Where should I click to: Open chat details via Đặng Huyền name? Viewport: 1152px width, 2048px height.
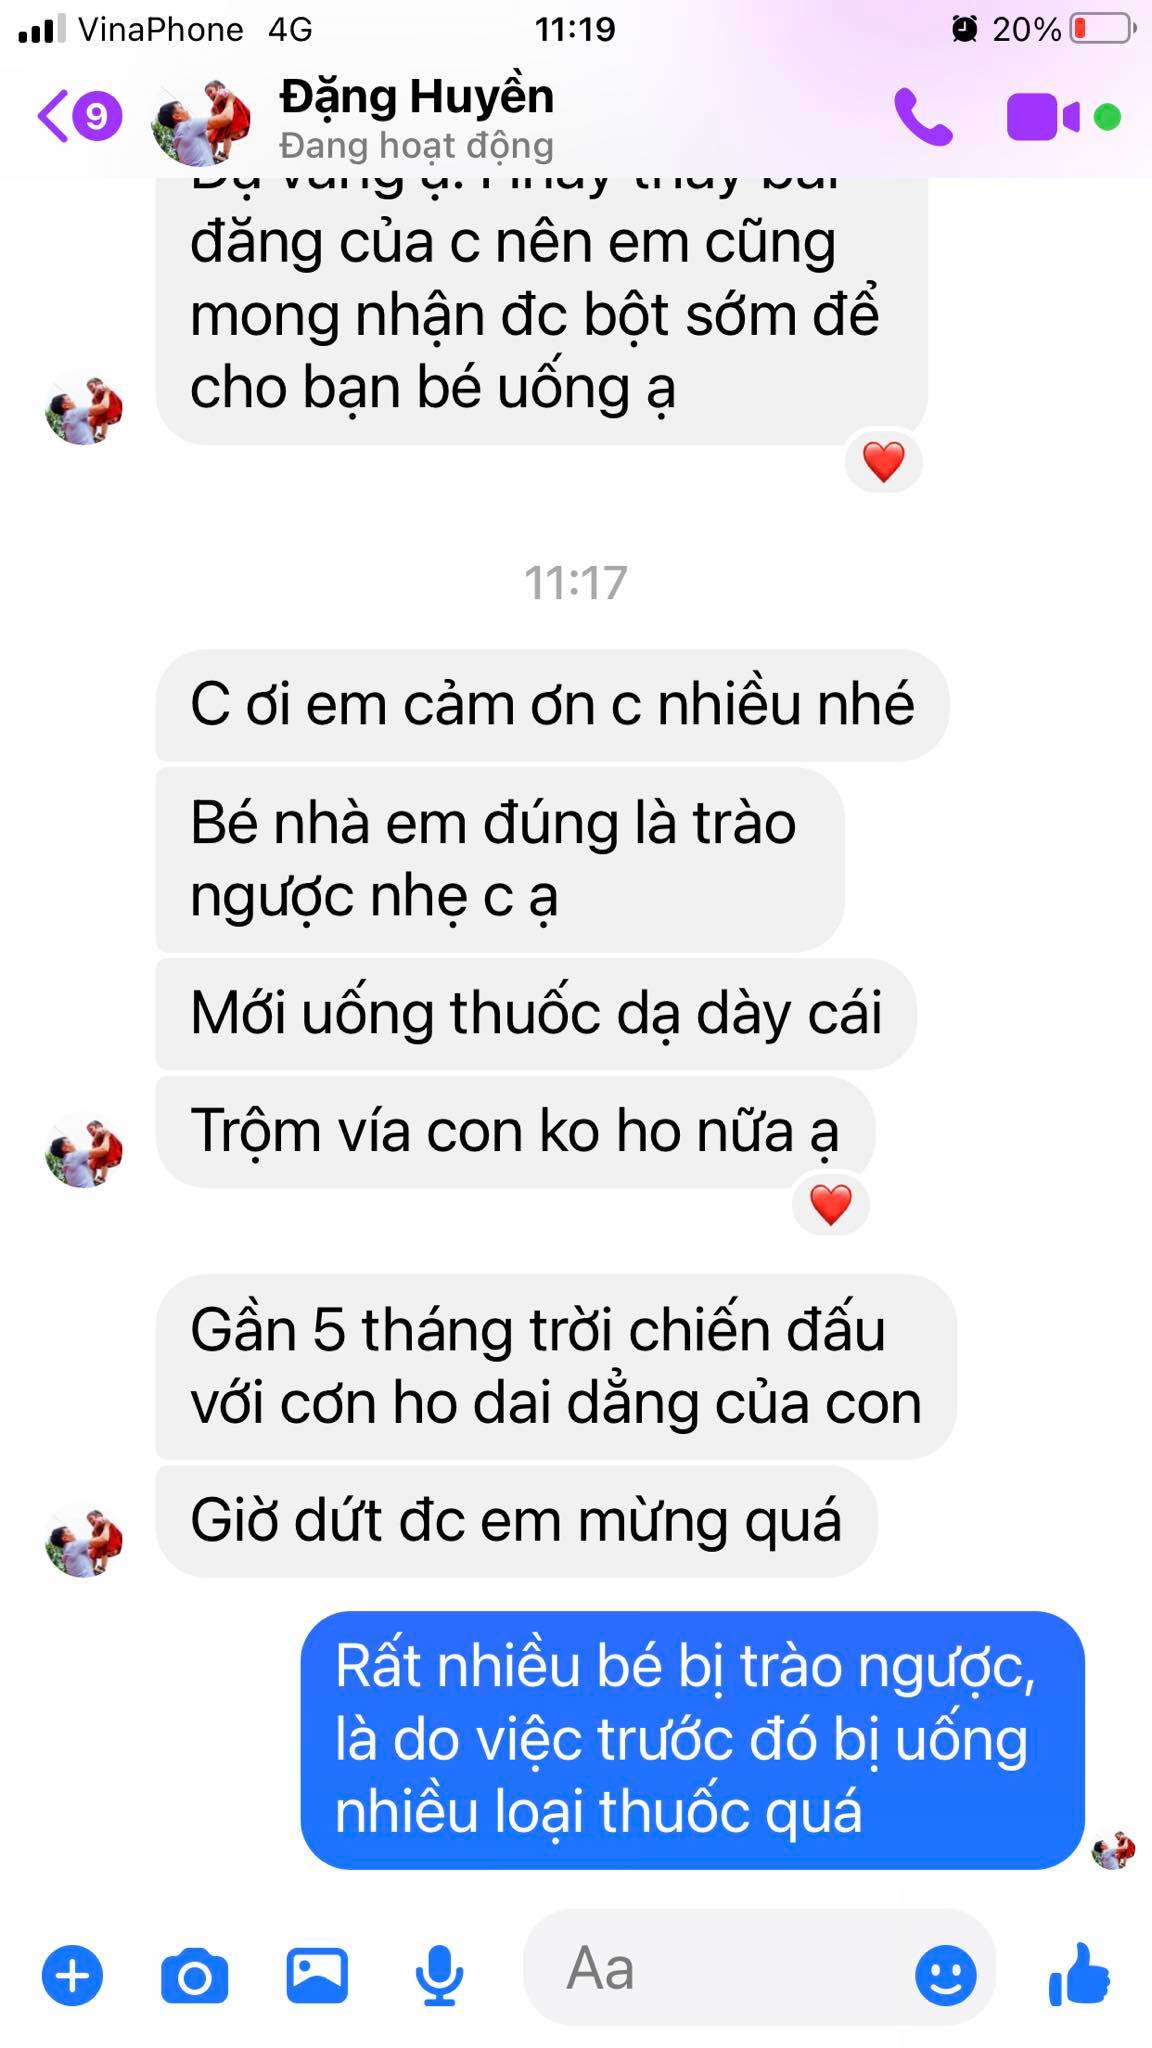[416, 97]
